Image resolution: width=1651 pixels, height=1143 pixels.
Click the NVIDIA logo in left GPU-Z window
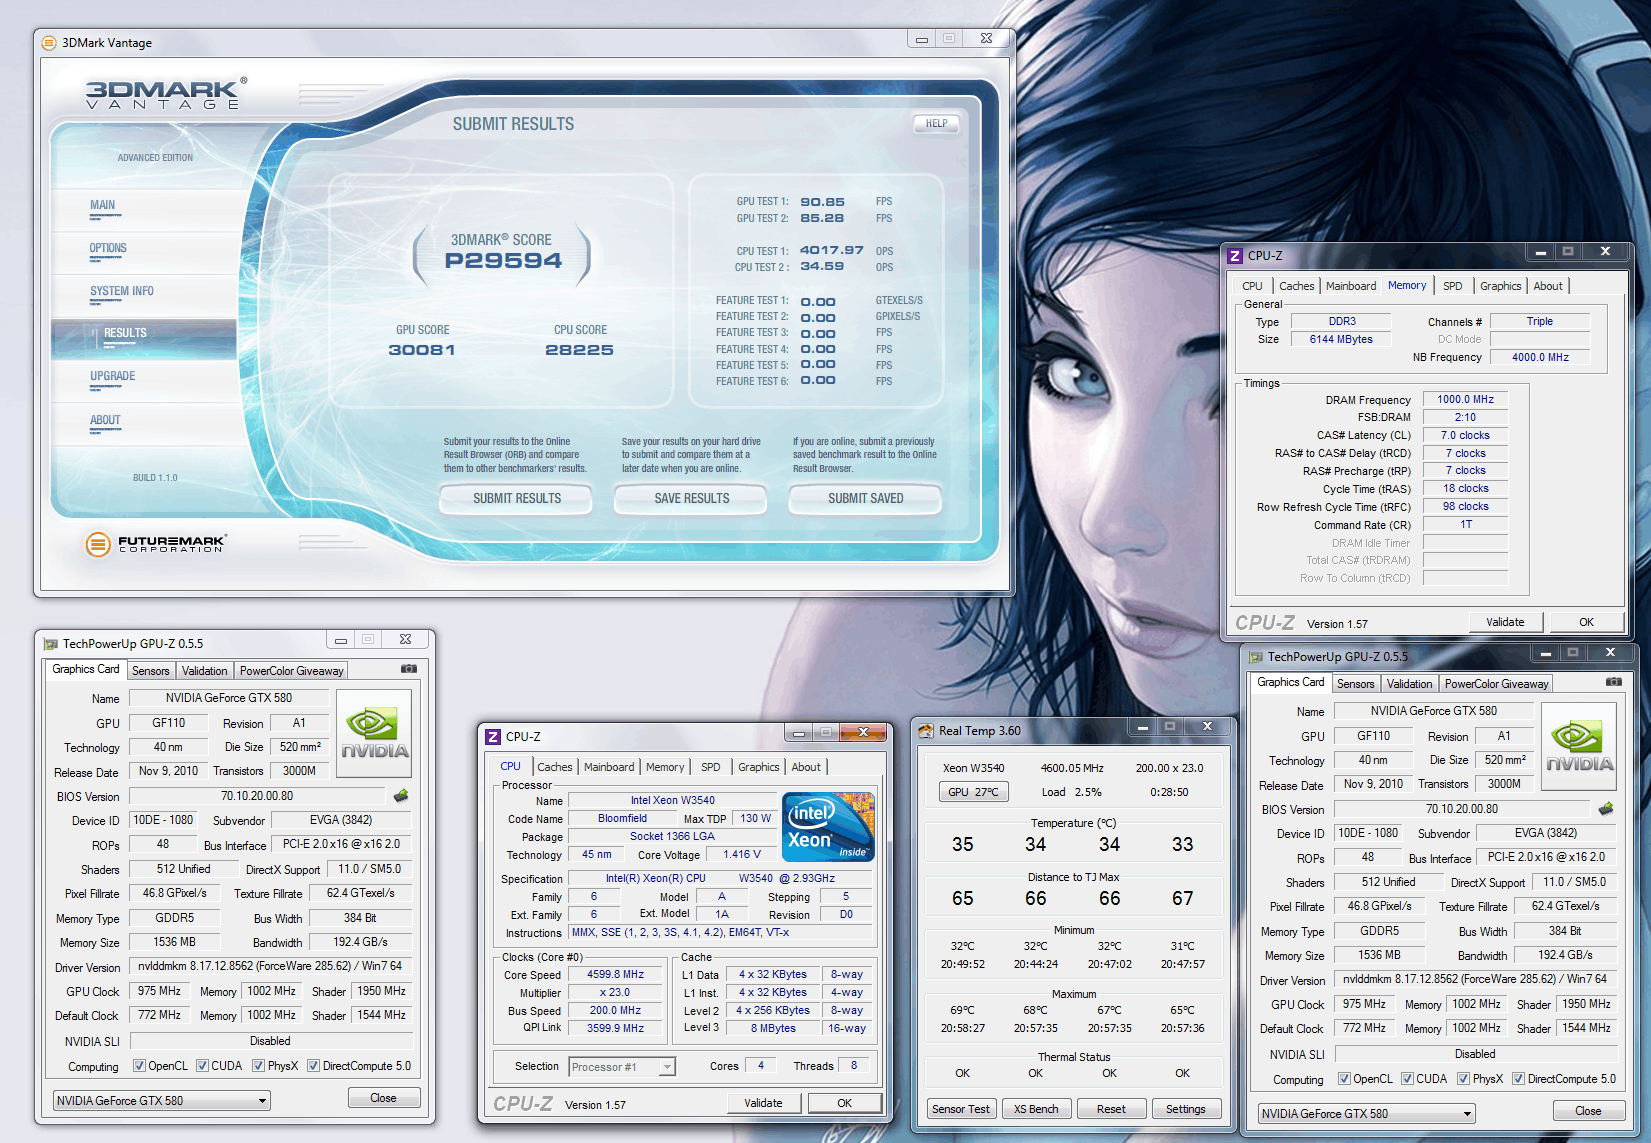tap(374, 735)
